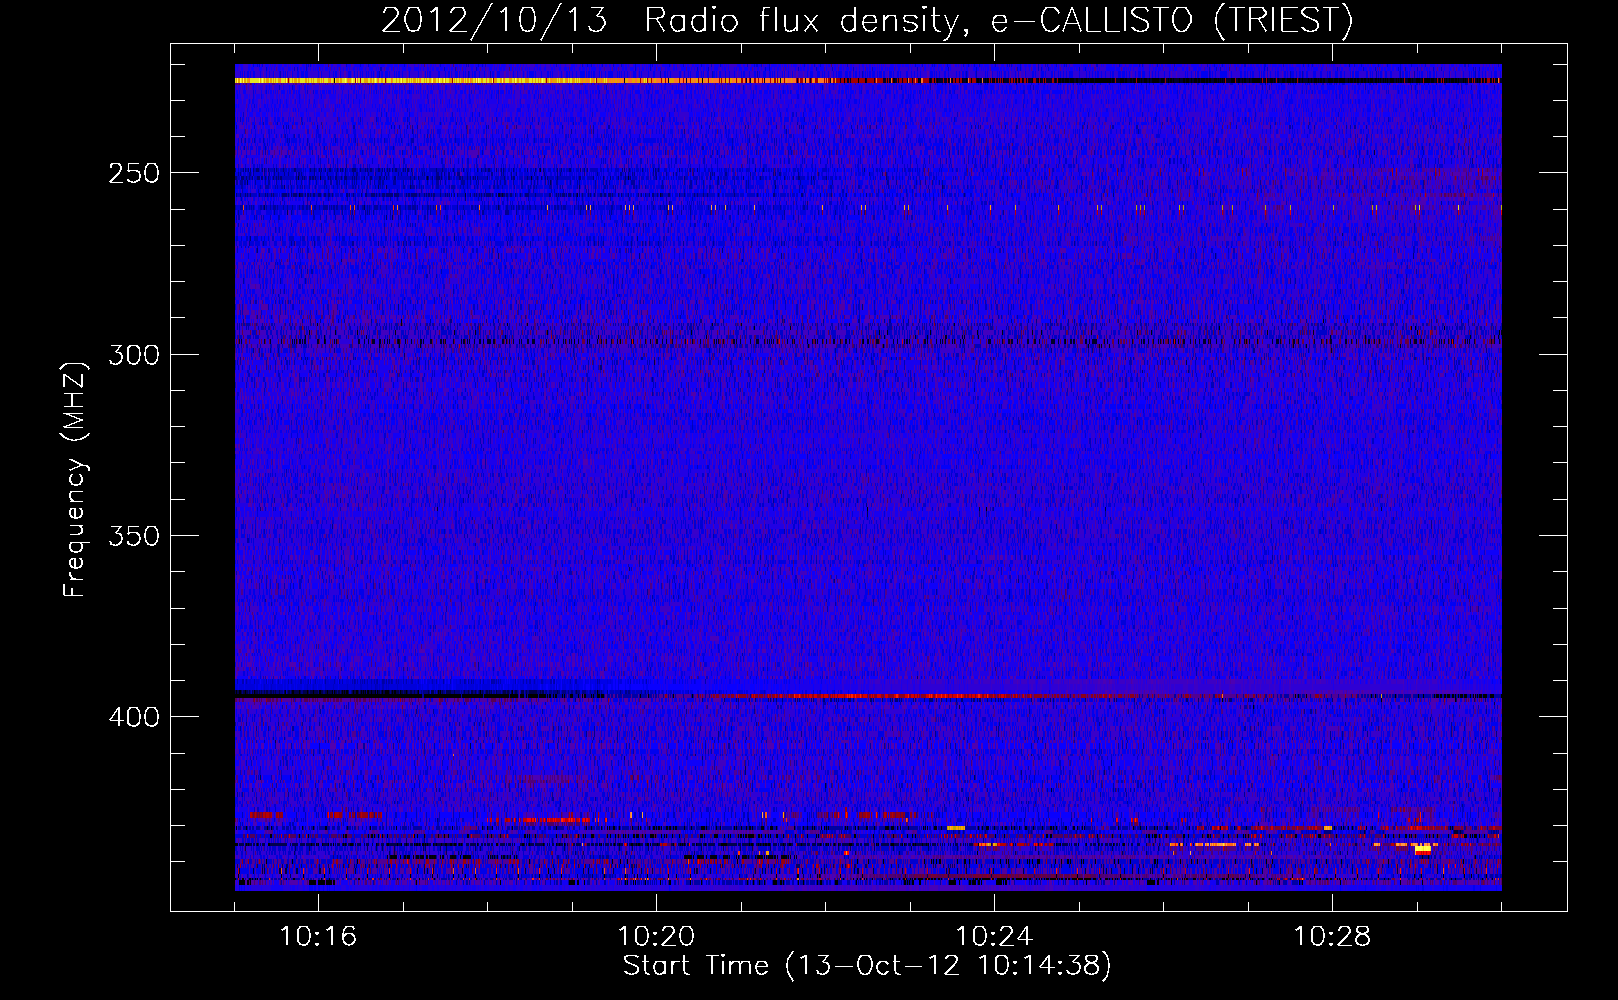Click the 400 frequency tick label

(x=134, y=717)
